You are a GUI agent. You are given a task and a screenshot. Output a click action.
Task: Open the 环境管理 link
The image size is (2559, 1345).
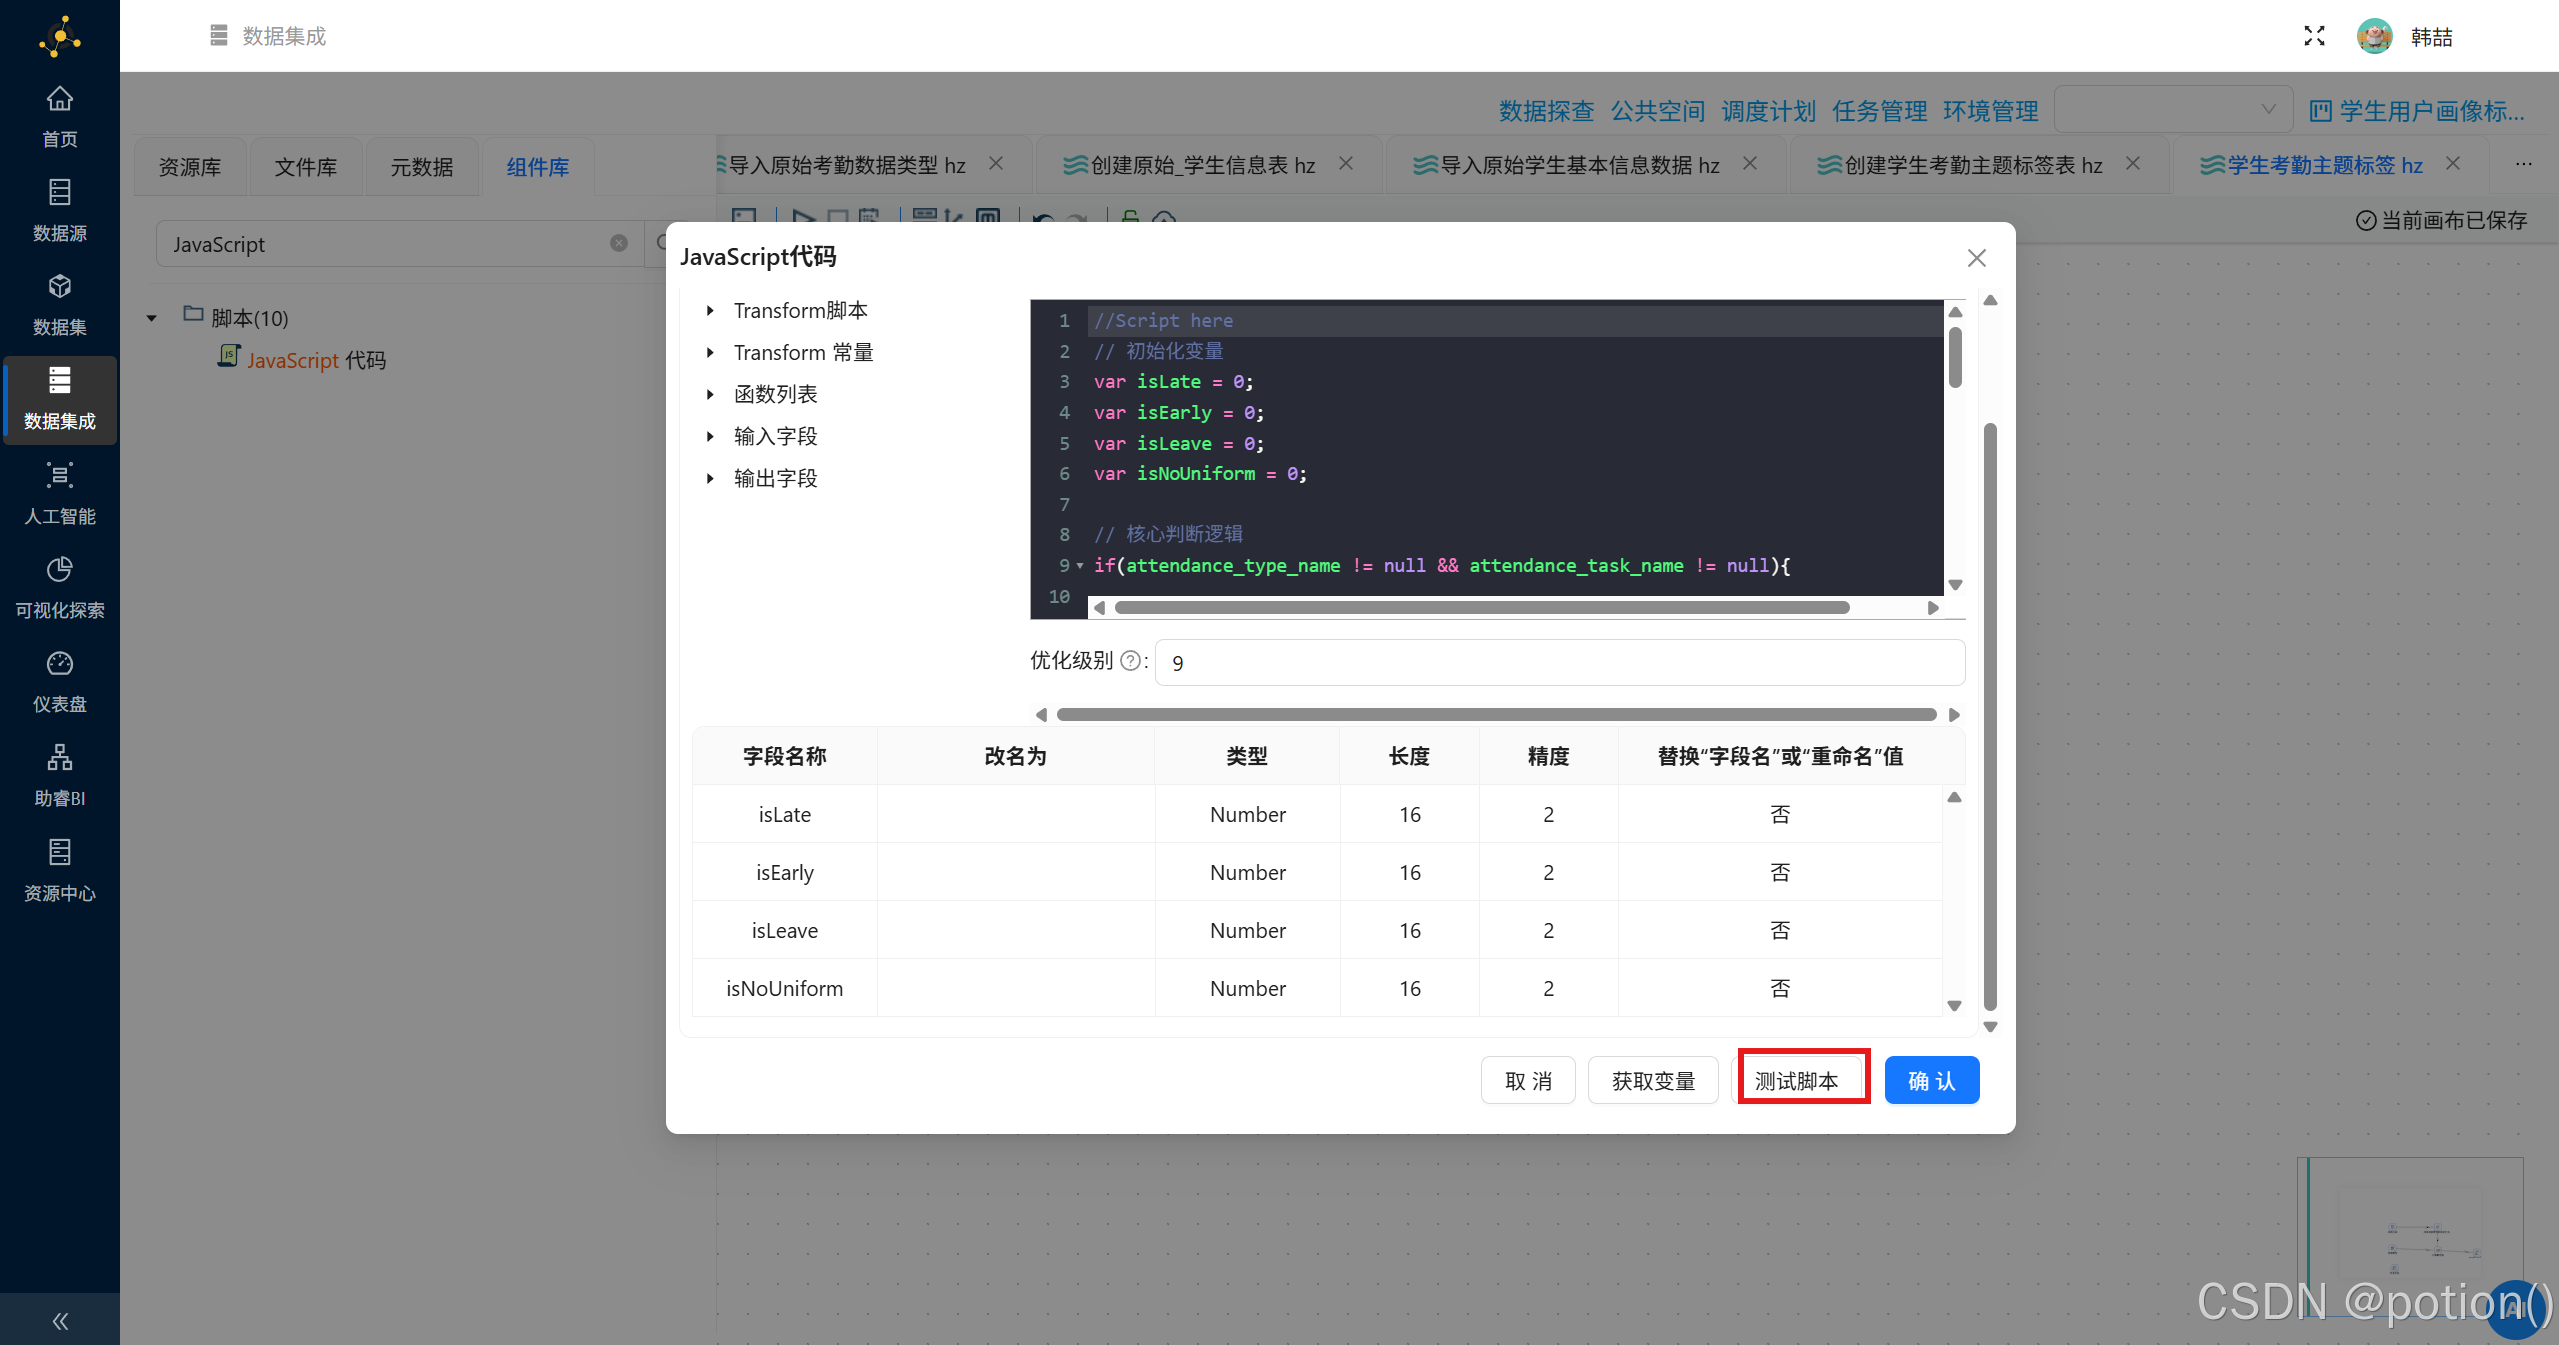coord(1990,110)
